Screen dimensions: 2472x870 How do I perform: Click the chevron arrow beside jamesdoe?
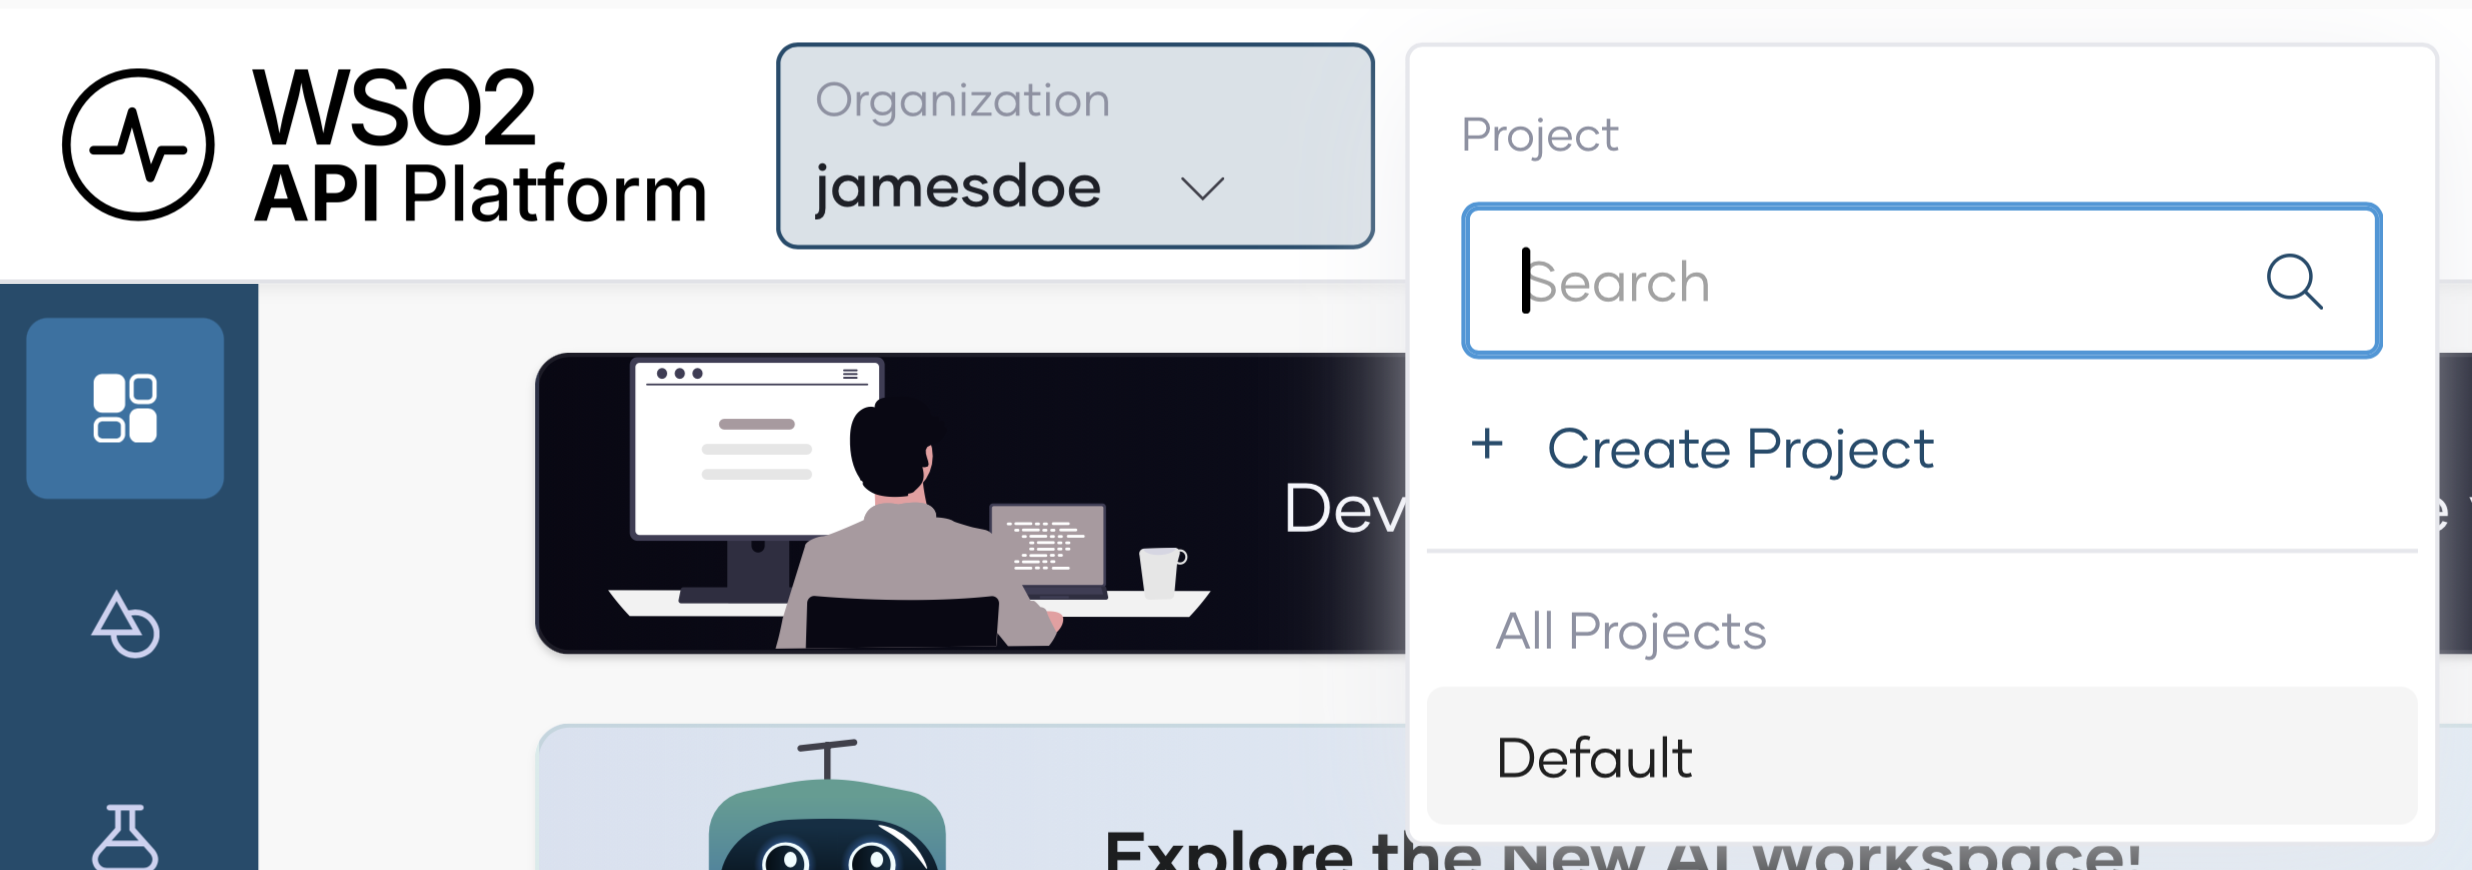[x=1201, y=188]
